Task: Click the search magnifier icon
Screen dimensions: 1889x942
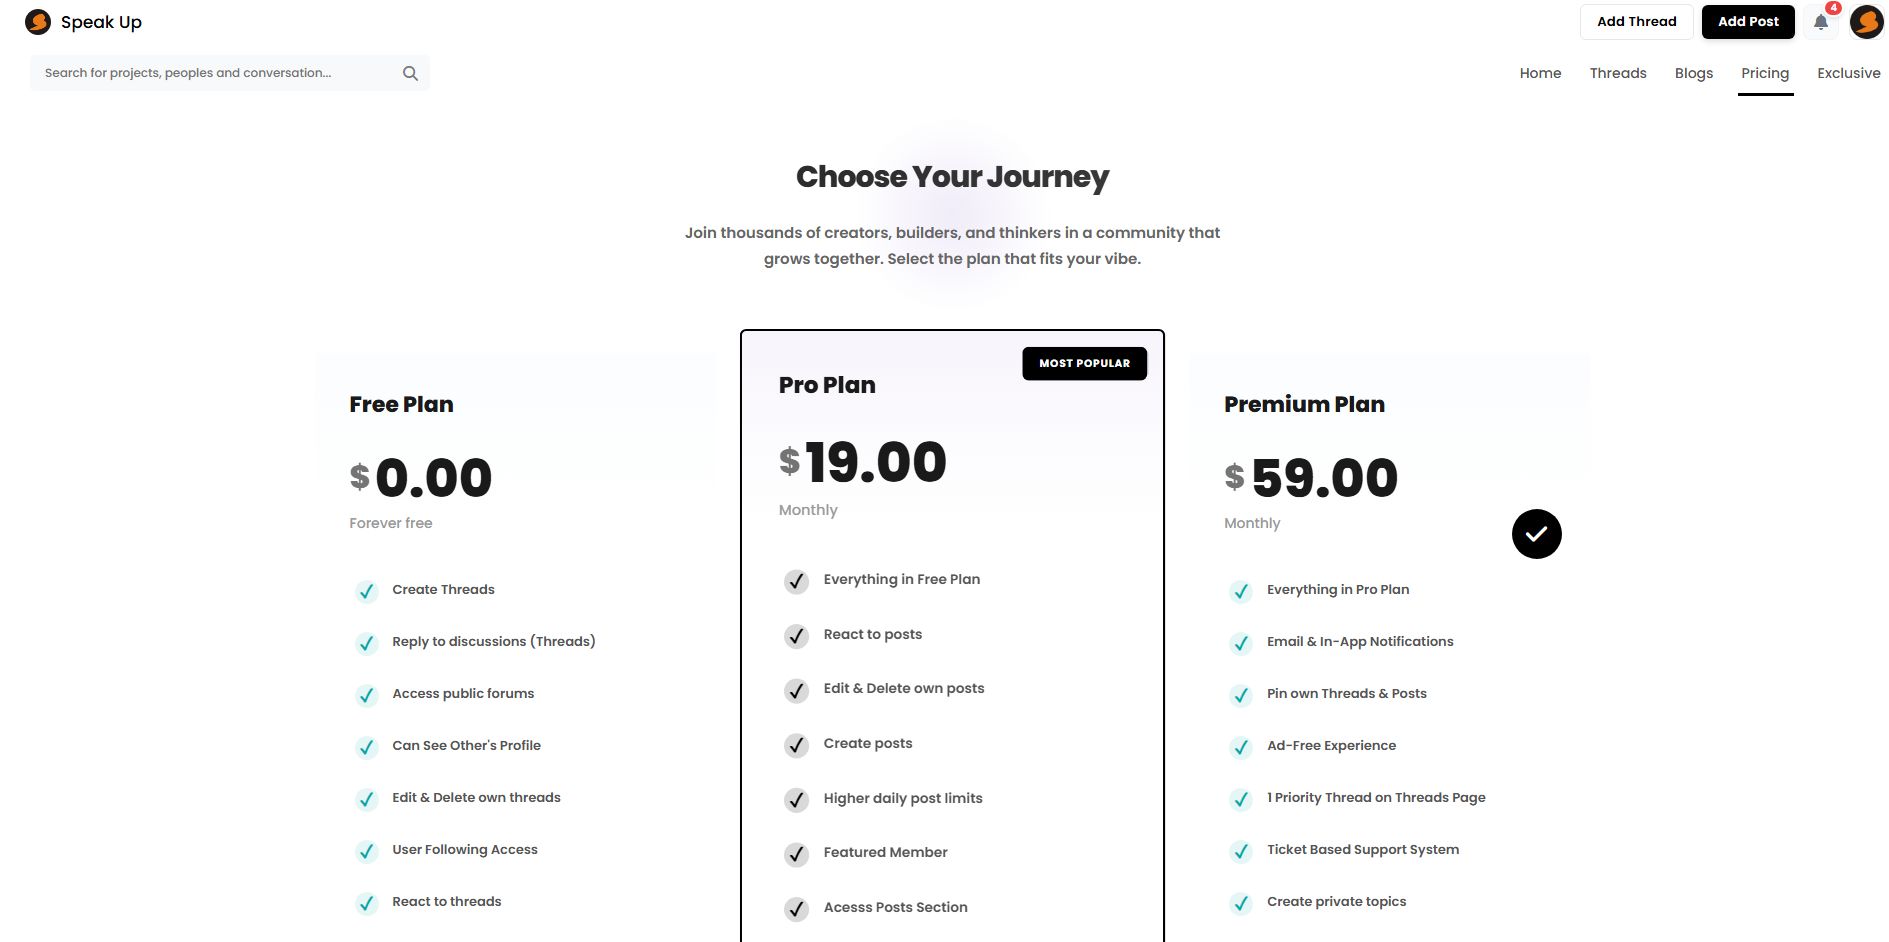Action: pyautogui.click(x=410, y=73)
